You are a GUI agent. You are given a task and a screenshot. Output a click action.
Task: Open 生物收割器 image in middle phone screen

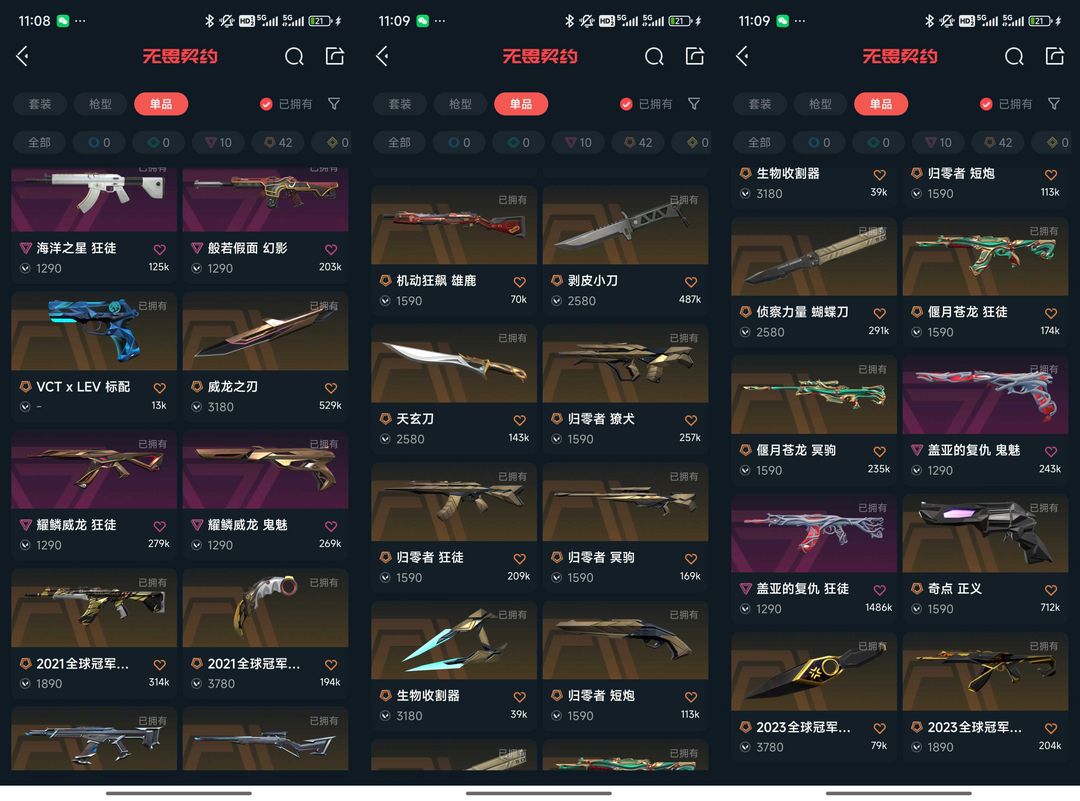click(x=454, y=640)
